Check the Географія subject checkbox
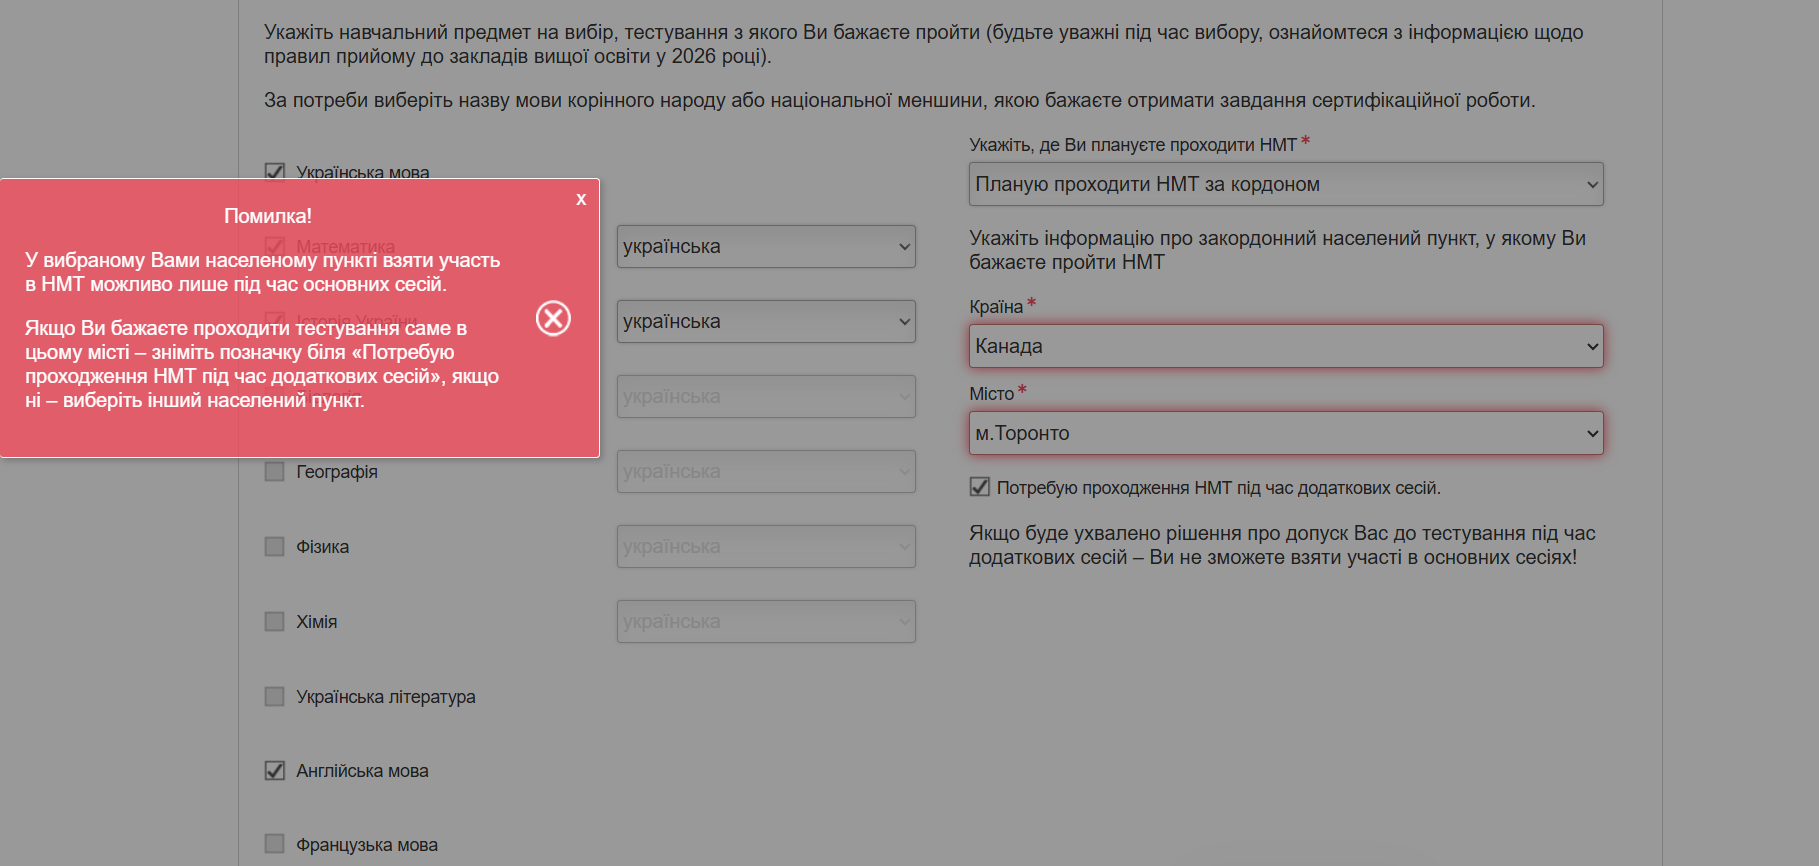Screen dimensions: 1819x866 point(275,471)
